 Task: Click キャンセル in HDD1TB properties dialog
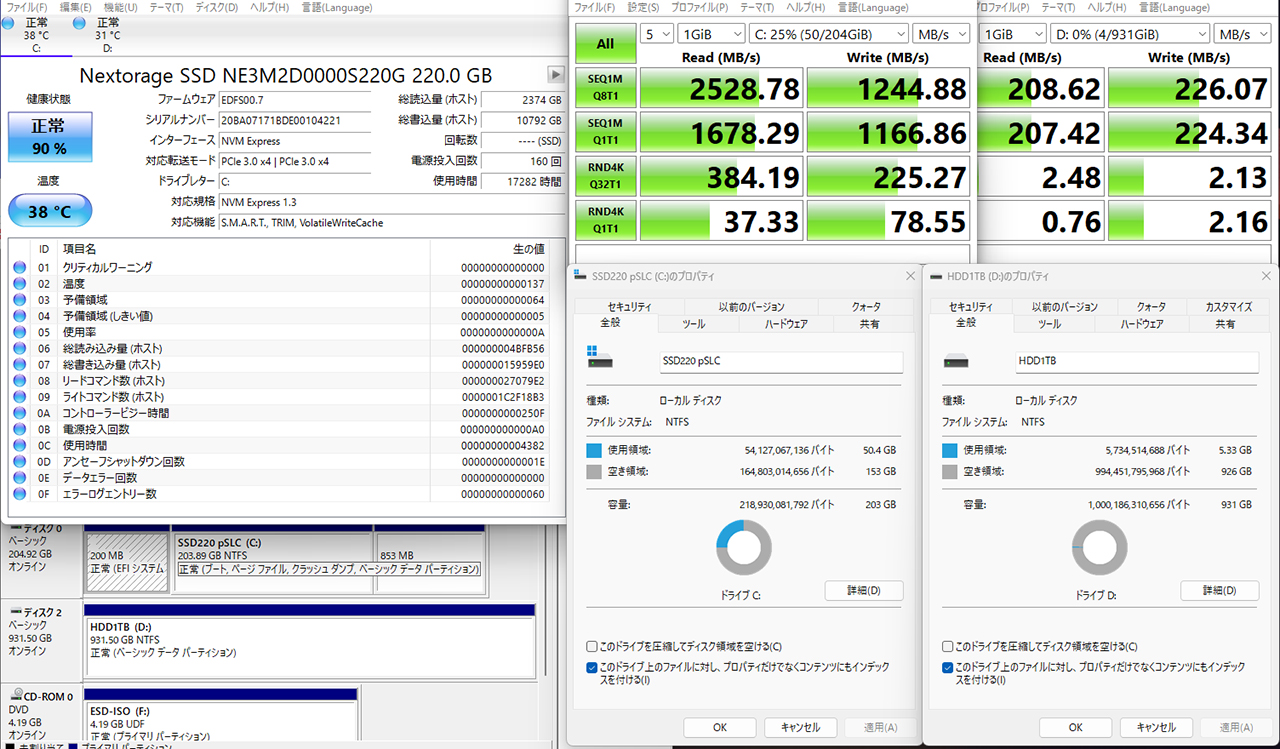(1156, 727)
